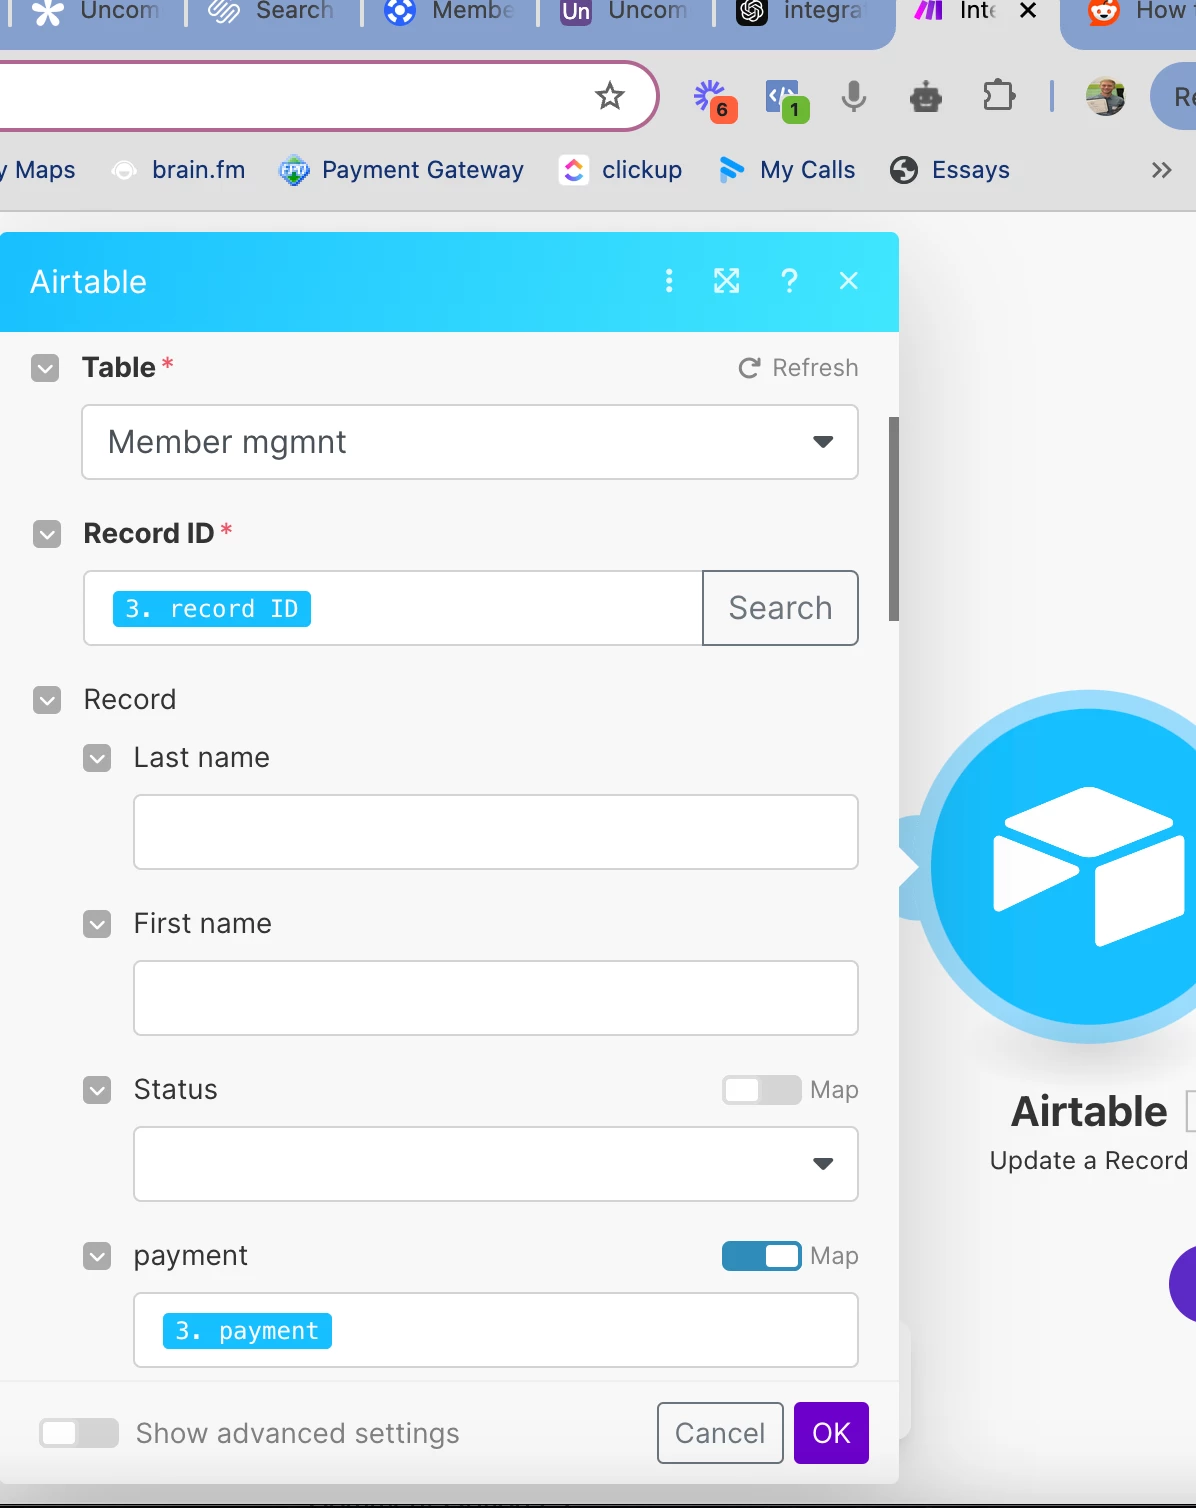The image size is (1196, 1508).
Task: Collapse the payment field
Action: (x=97, y=1256)
